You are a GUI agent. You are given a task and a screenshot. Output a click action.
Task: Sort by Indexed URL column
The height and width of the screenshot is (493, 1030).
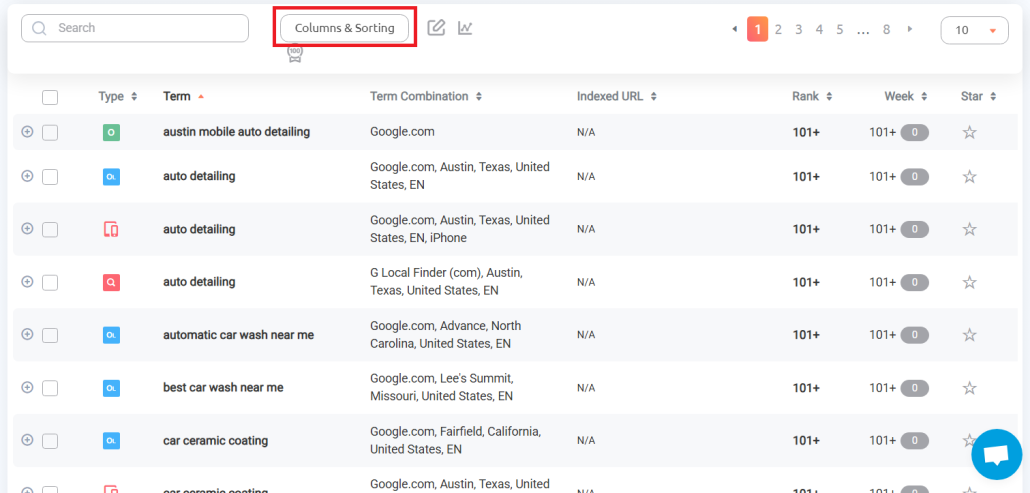pos(617,96)
